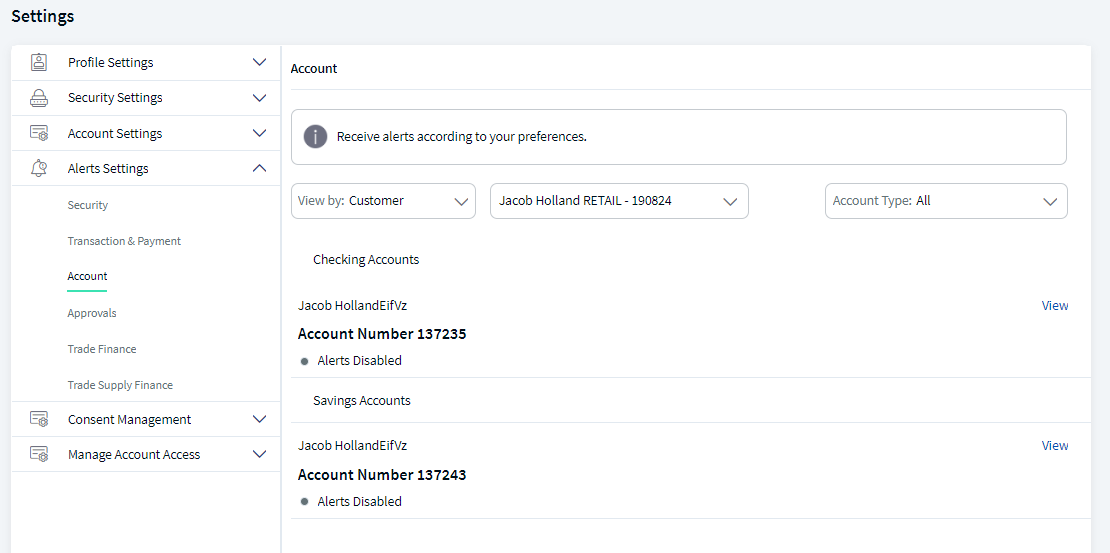1110x553 pixels.
Task: Click the Savings Accounts heading
Action: pyautogui.click(x=362, y=401)
